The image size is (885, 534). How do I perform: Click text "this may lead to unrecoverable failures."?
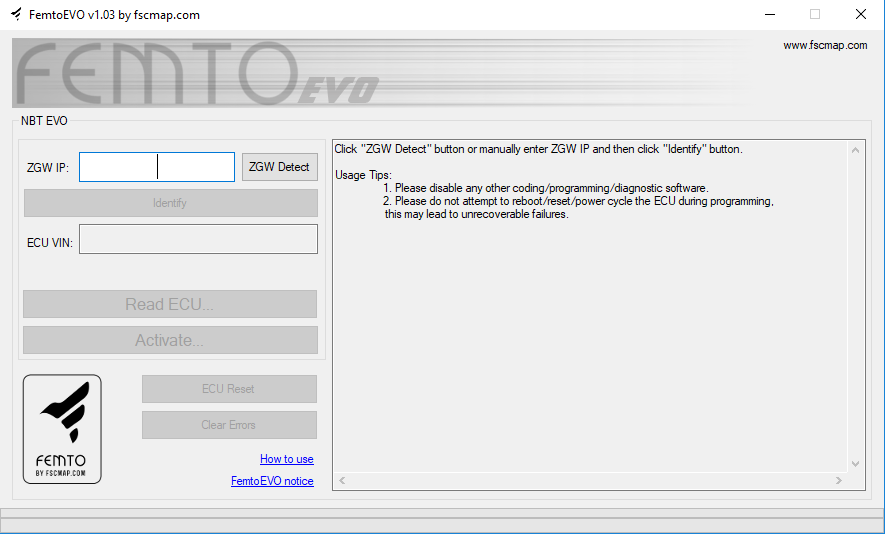point(476,214)
